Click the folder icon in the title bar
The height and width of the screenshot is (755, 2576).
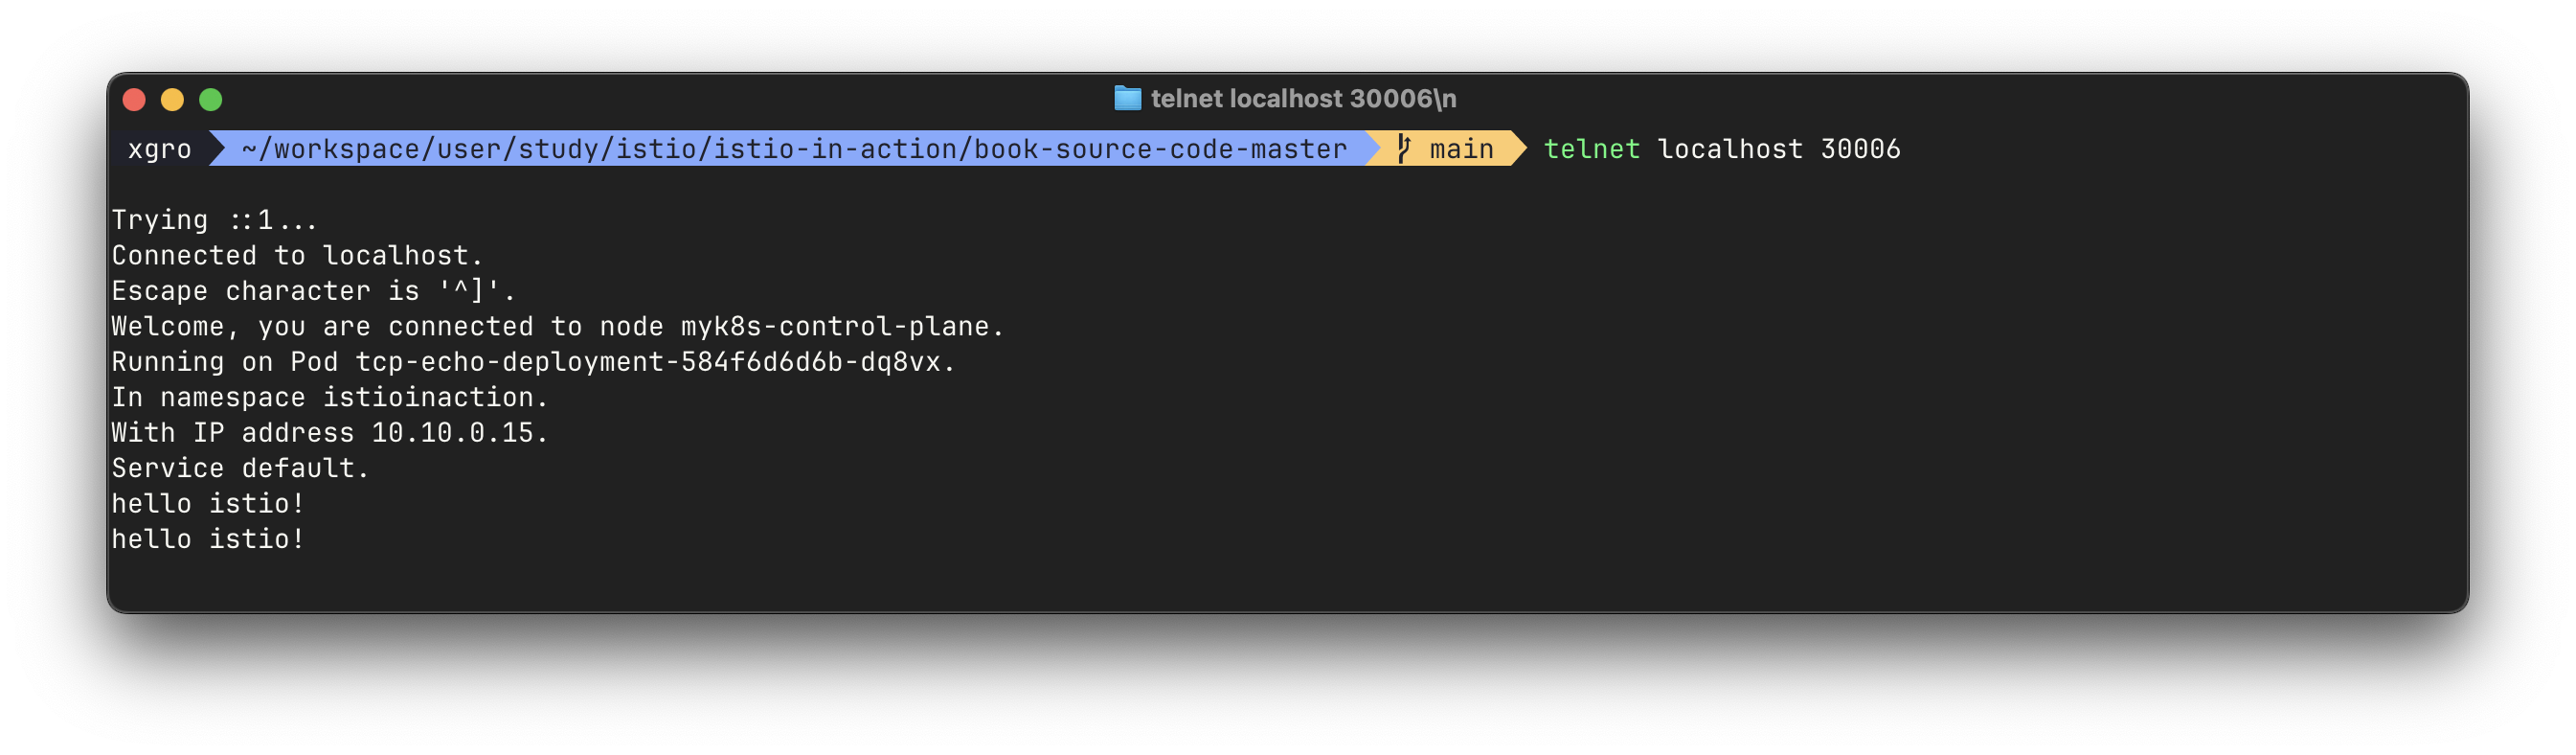[x=1127, y=98]
